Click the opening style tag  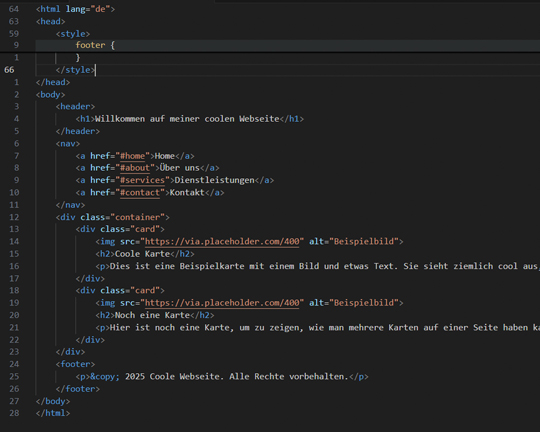(73, 34)
